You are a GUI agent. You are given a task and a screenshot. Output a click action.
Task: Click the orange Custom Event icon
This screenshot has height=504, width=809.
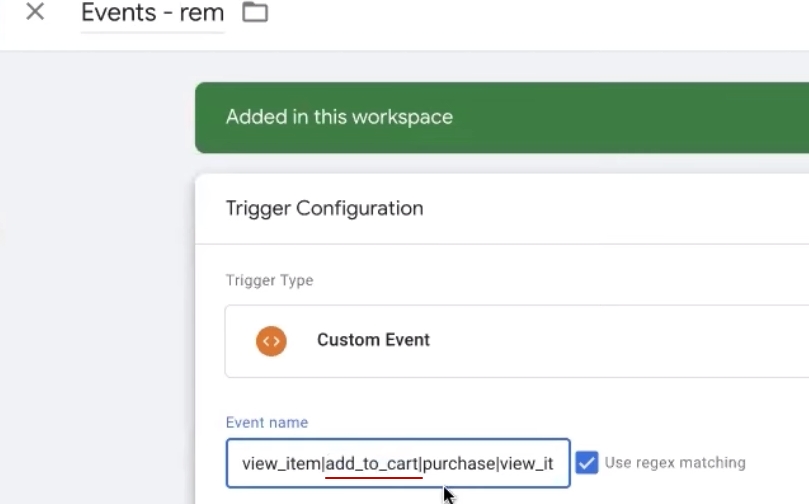(271, 341)
